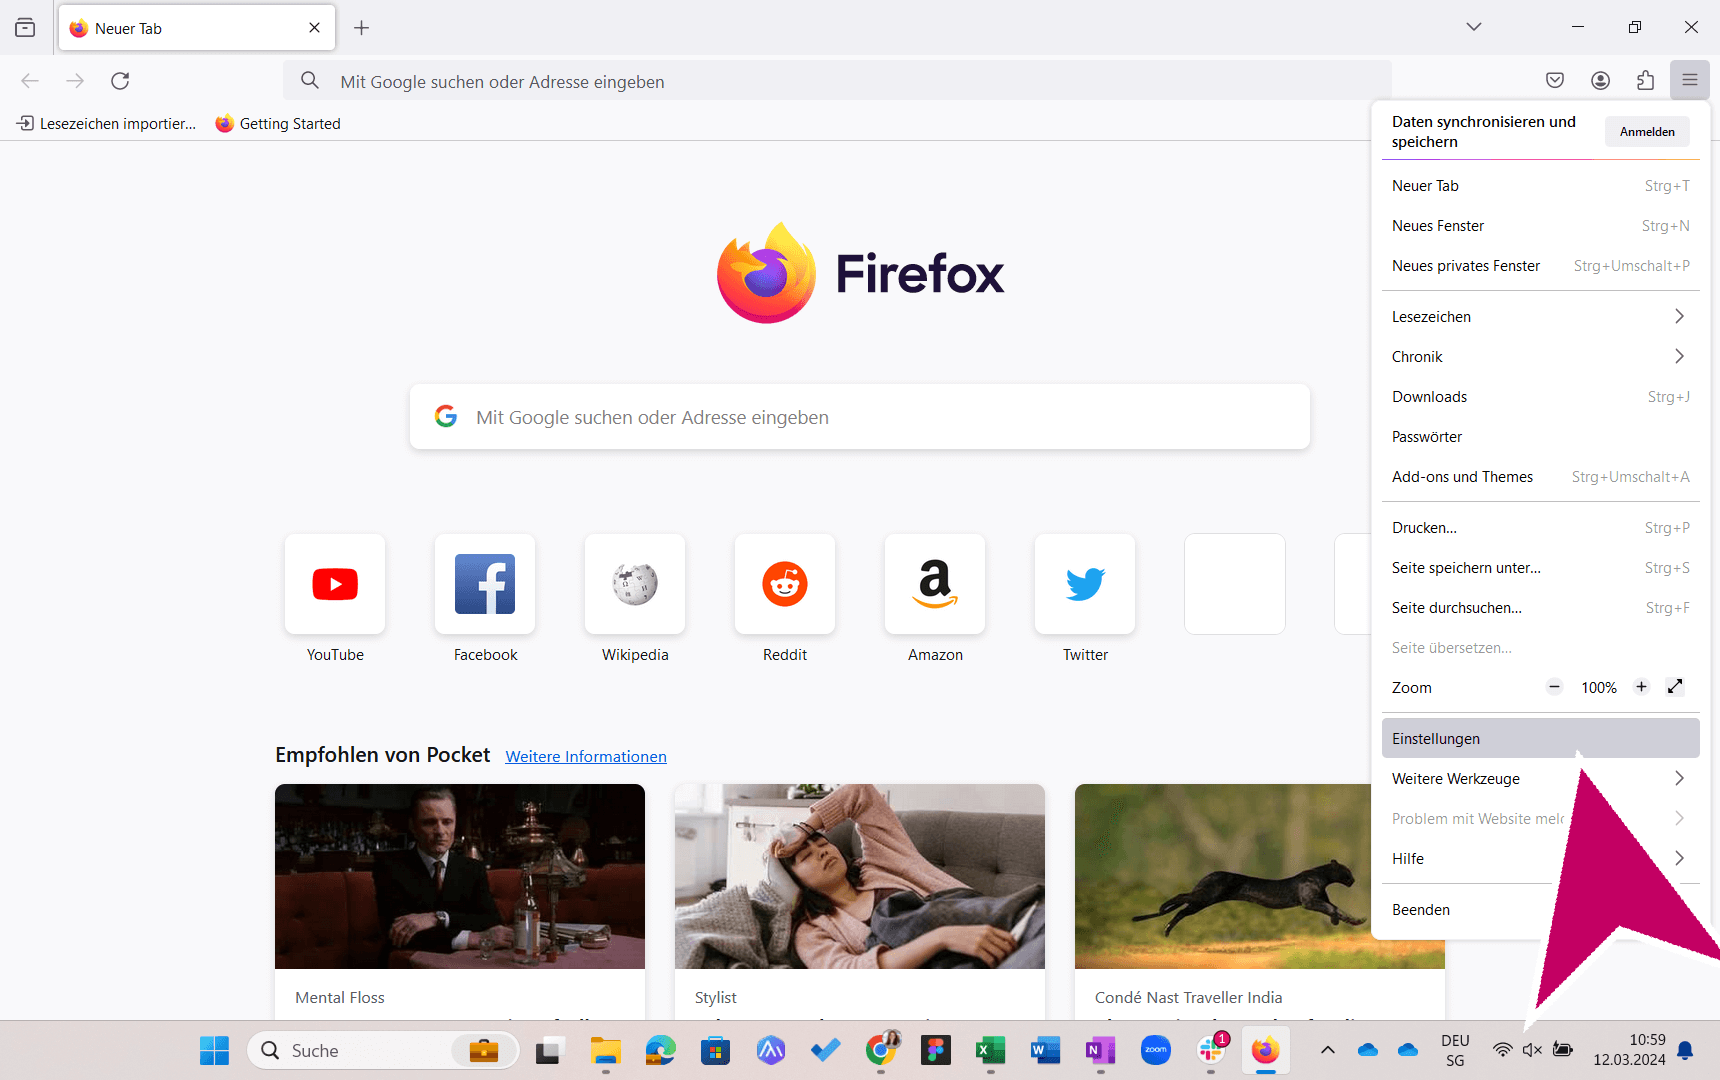Screen dimensions: 1720x1080
Task: Open the empty shortcut tile after Twitter
Action: (x=1235, y=584)
